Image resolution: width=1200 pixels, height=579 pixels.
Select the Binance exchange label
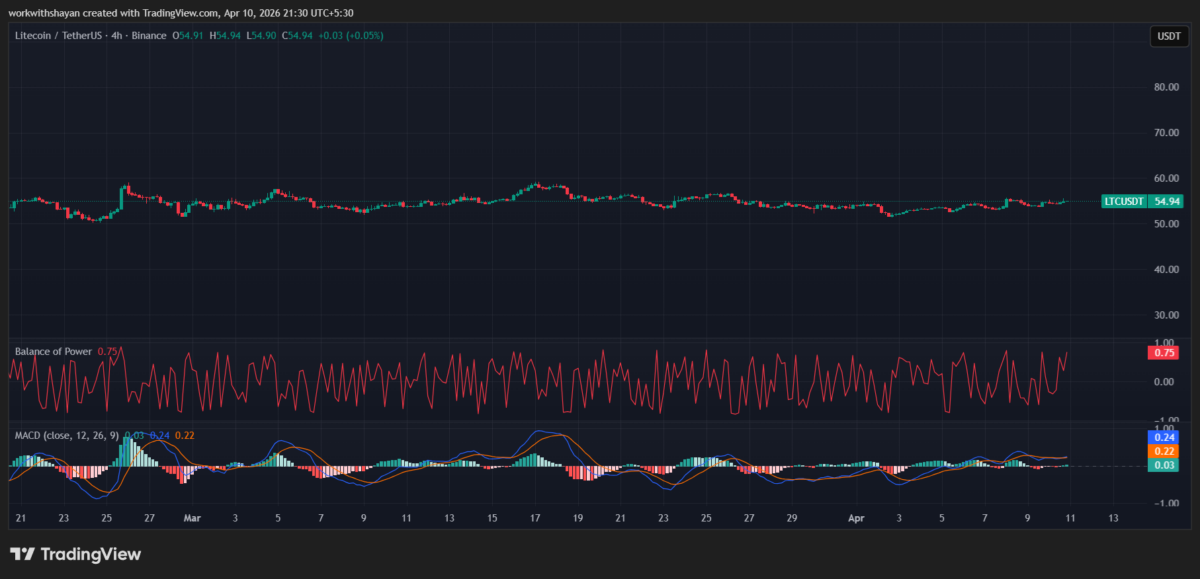click(151, 35)
